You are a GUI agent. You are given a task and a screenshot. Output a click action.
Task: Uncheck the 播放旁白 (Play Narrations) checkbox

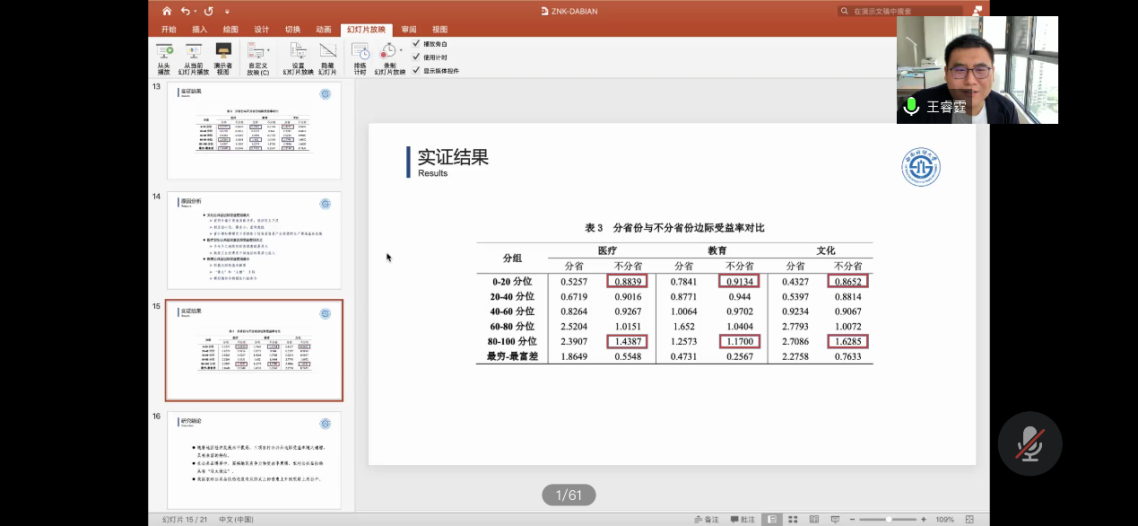pyautogui.click(x=416, y=44)
